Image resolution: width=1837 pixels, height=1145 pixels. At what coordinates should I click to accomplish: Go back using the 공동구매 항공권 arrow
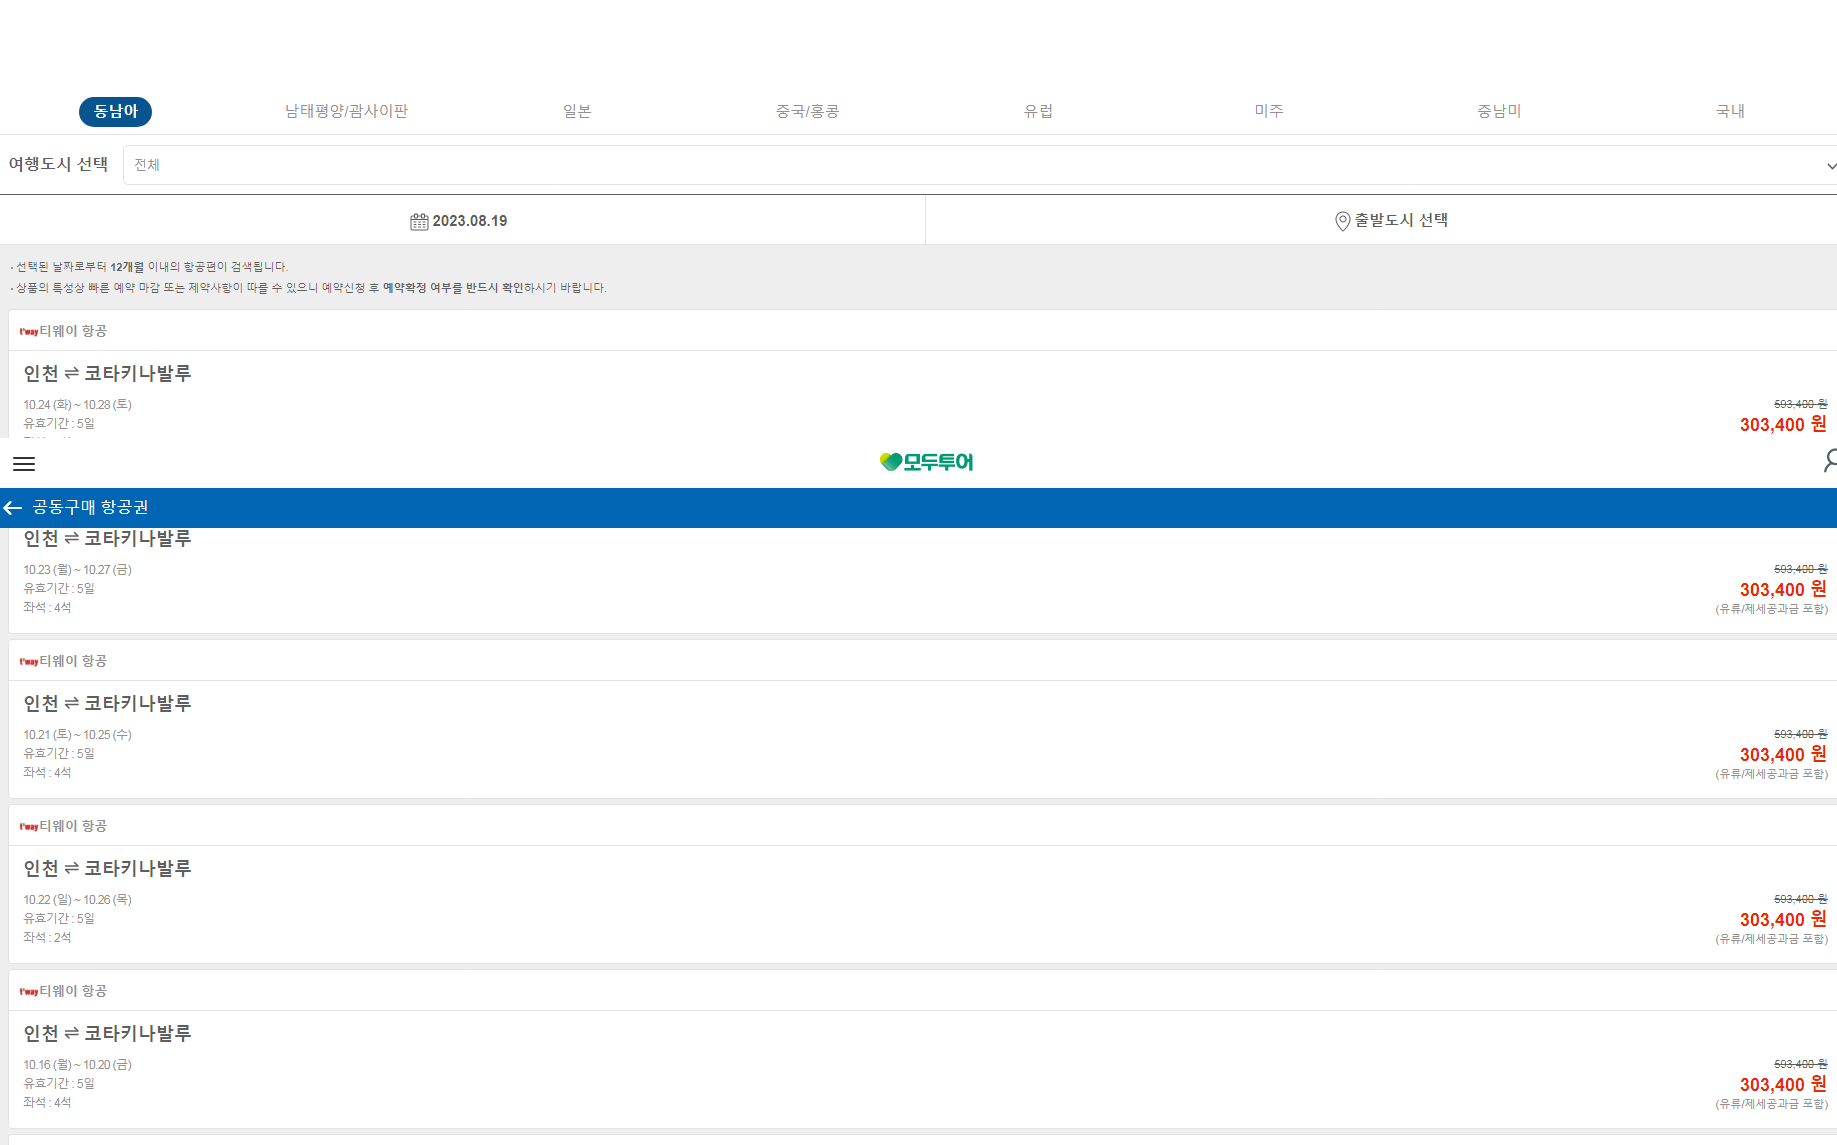coord(12,508)
